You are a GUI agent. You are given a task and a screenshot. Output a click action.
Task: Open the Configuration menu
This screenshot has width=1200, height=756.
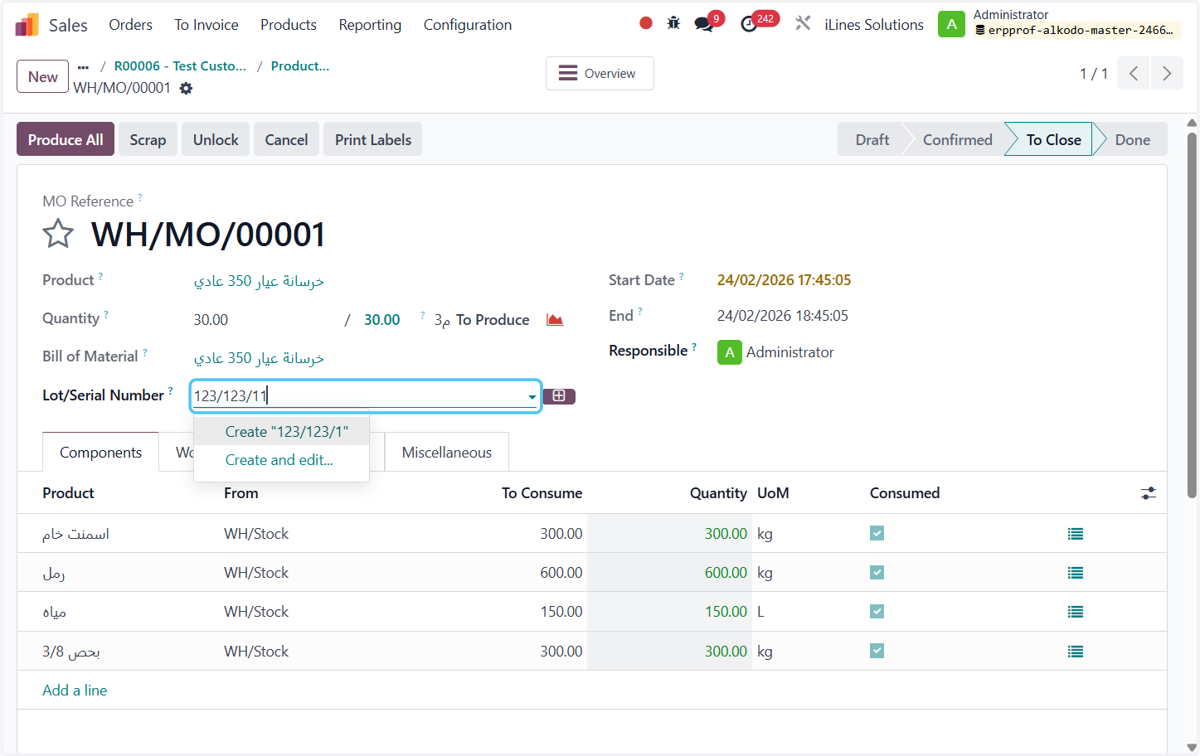point(467,24)
